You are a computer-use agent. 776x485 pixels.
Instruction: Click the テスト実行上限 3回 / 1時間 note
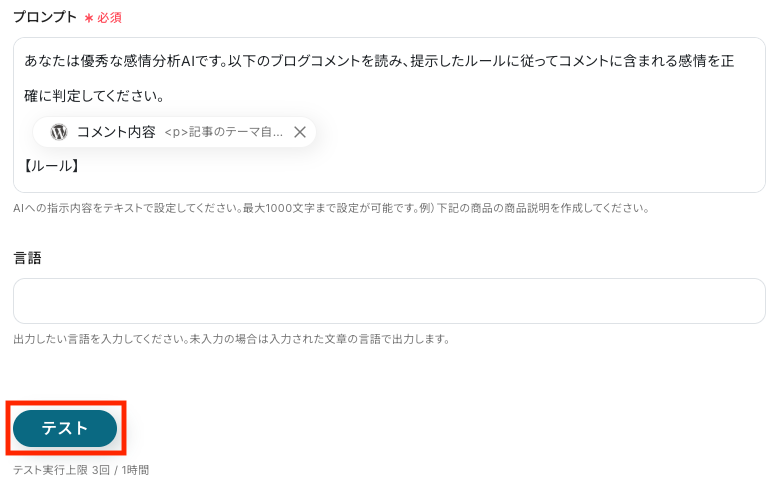[x=80, y=470]
